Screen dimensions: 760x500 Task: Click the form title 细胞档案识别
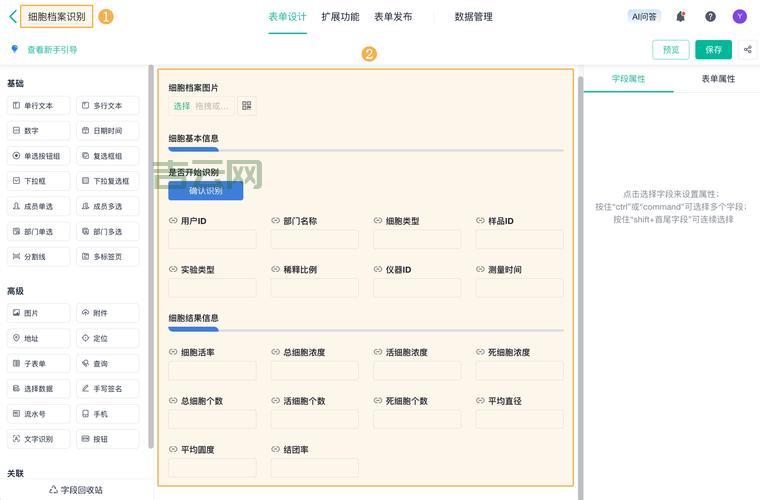coord(57,16)
